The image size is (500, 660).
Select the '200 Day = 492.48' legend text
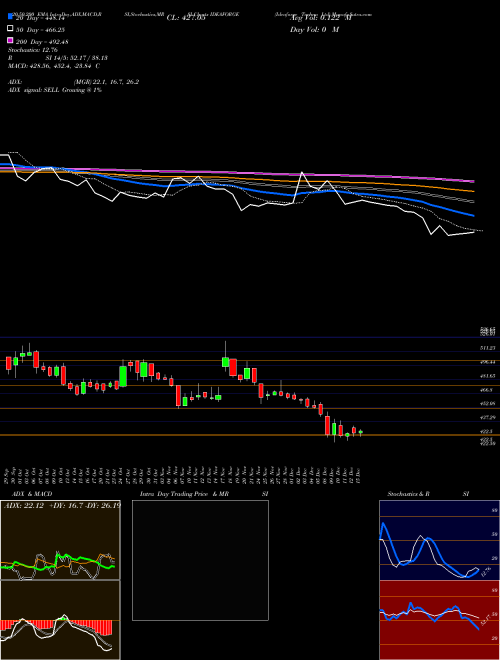click(43, 42)
